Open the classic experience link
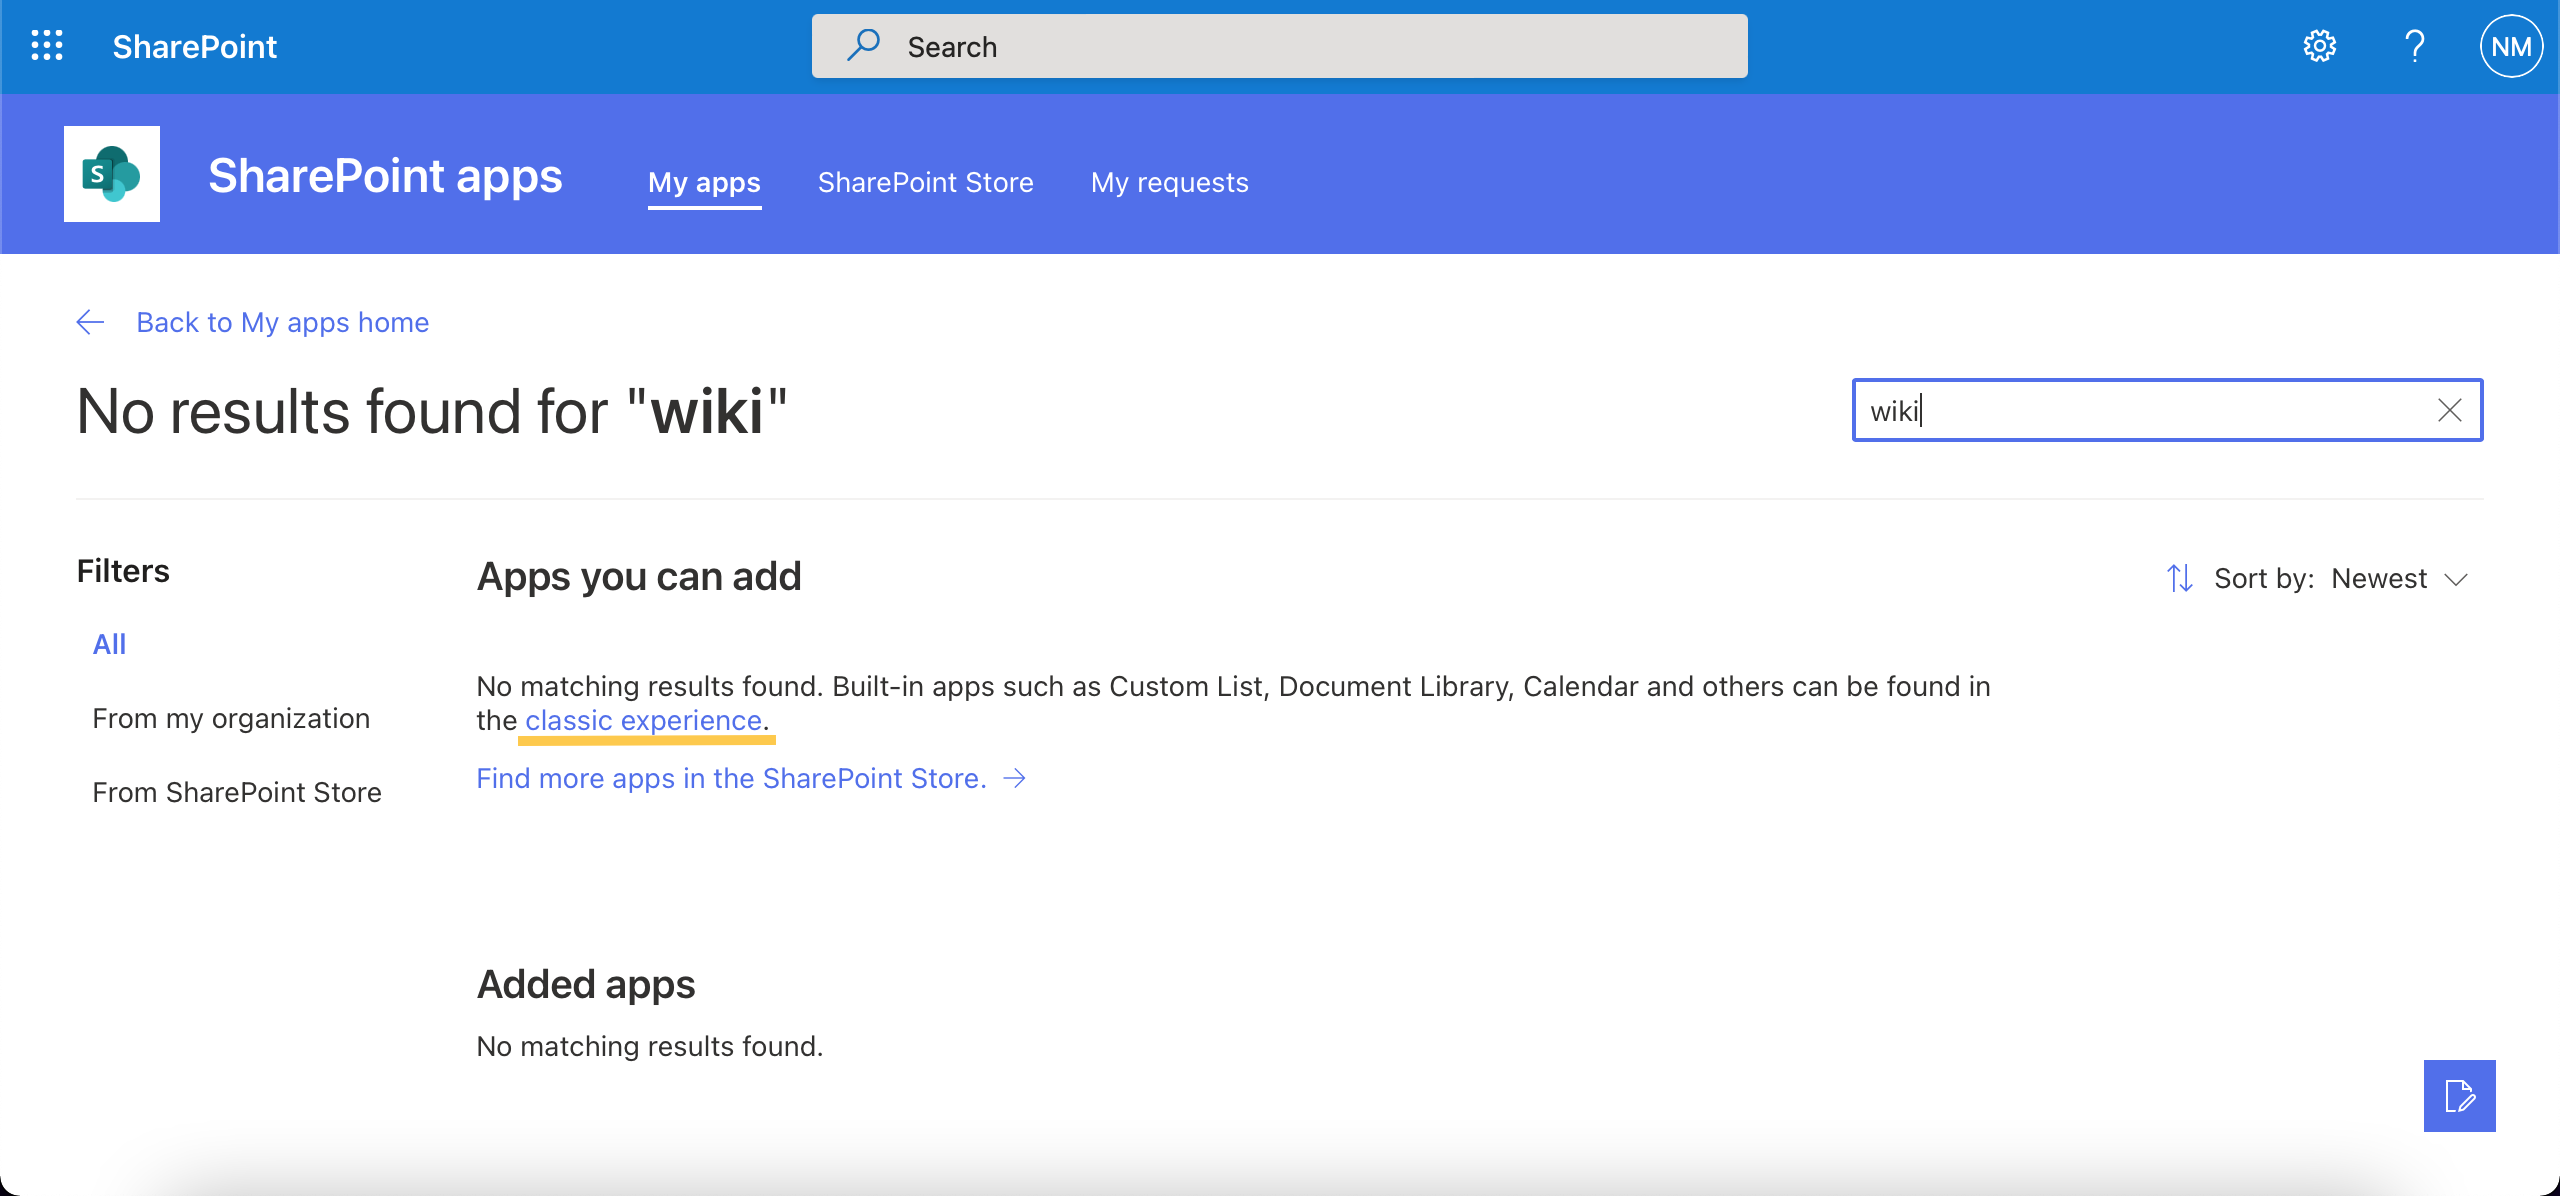The width and height of the screenshot is (2560, 1196). click(x=643, y=719)
